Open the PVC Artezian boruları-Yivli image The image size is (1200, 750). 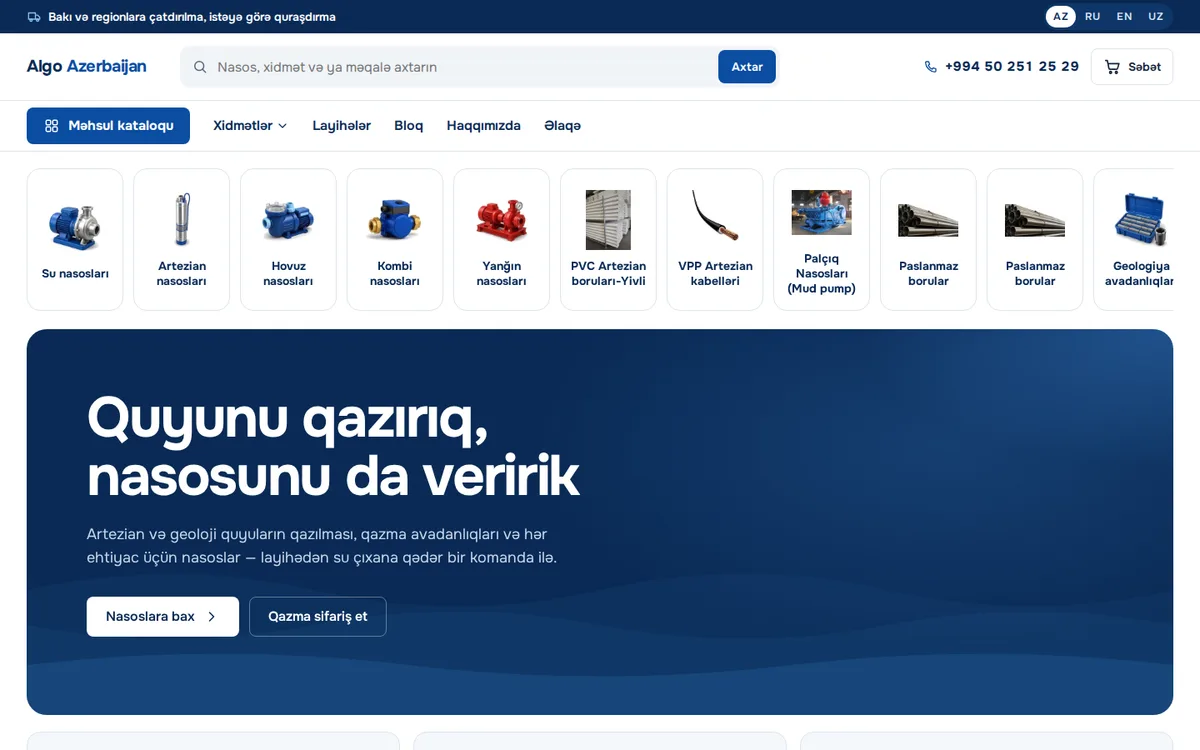608,219
